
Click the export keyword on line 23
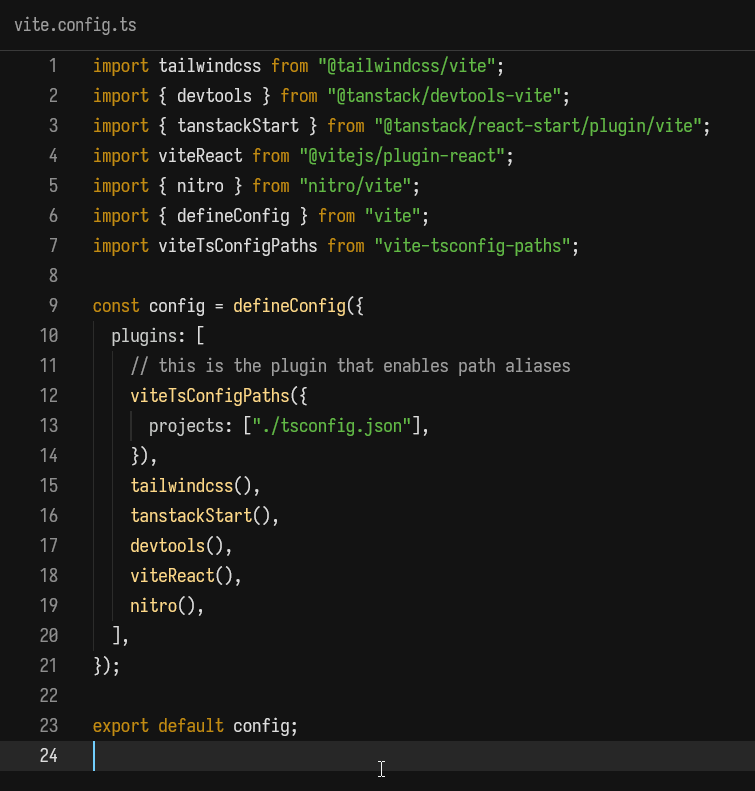coord(121,725)
